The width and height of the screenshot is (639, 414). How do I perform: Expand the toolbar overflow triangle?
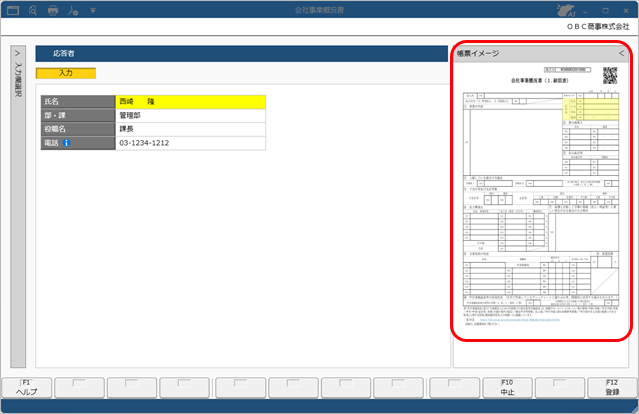click(x=93, y=11)
